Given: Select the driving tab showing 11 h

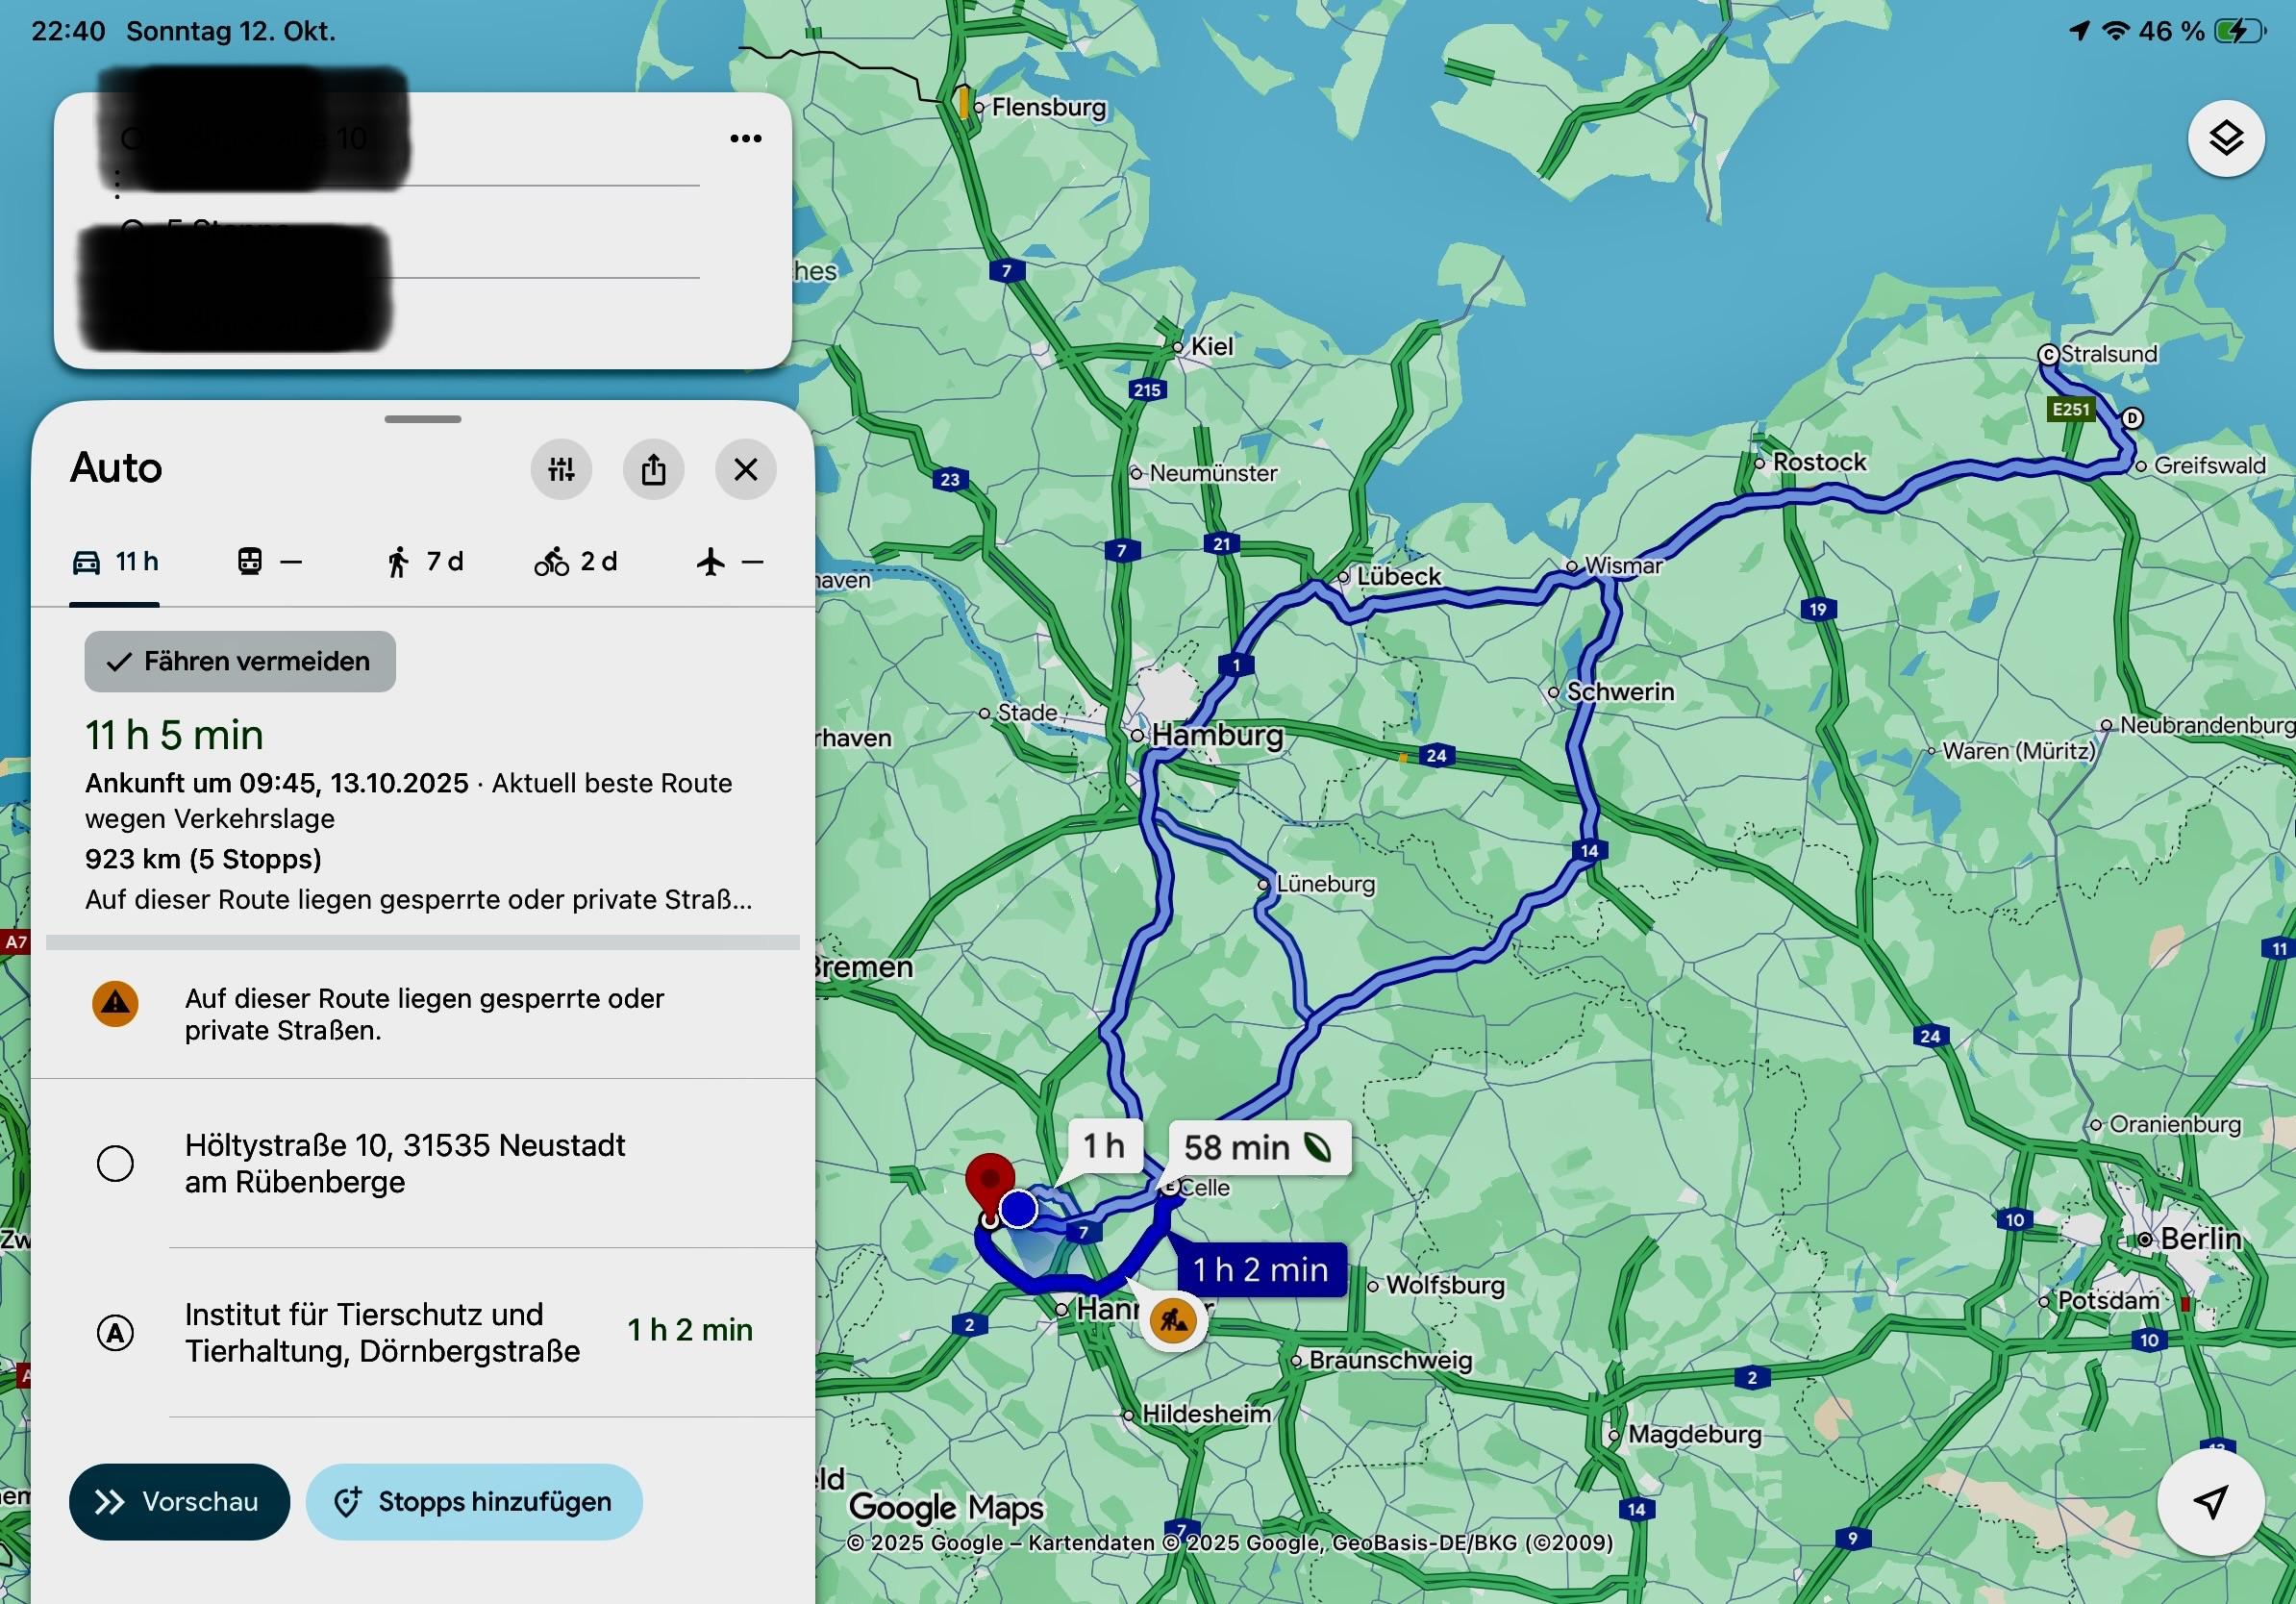Looking at the screenshot, I should 115,562.
